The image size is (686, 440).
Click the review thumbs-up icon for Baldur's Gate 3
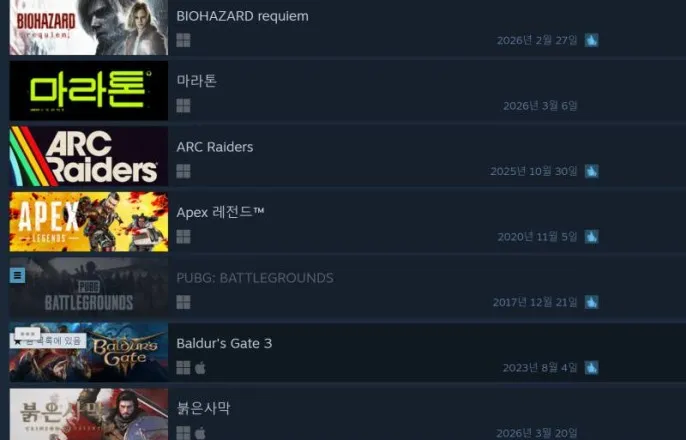[x=592, y=367]
